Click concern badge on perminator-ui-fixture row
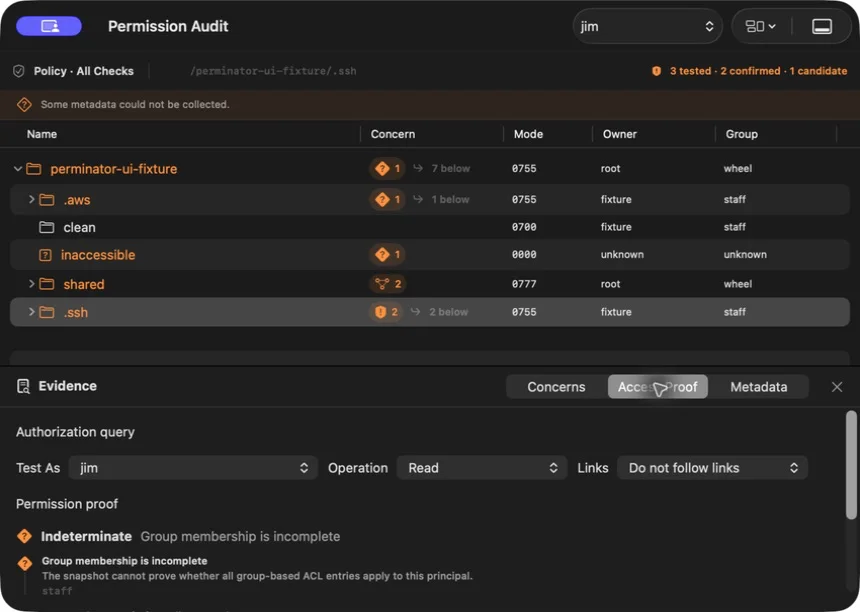This screenshot has width=860, height=612. (x=387, y=168)
